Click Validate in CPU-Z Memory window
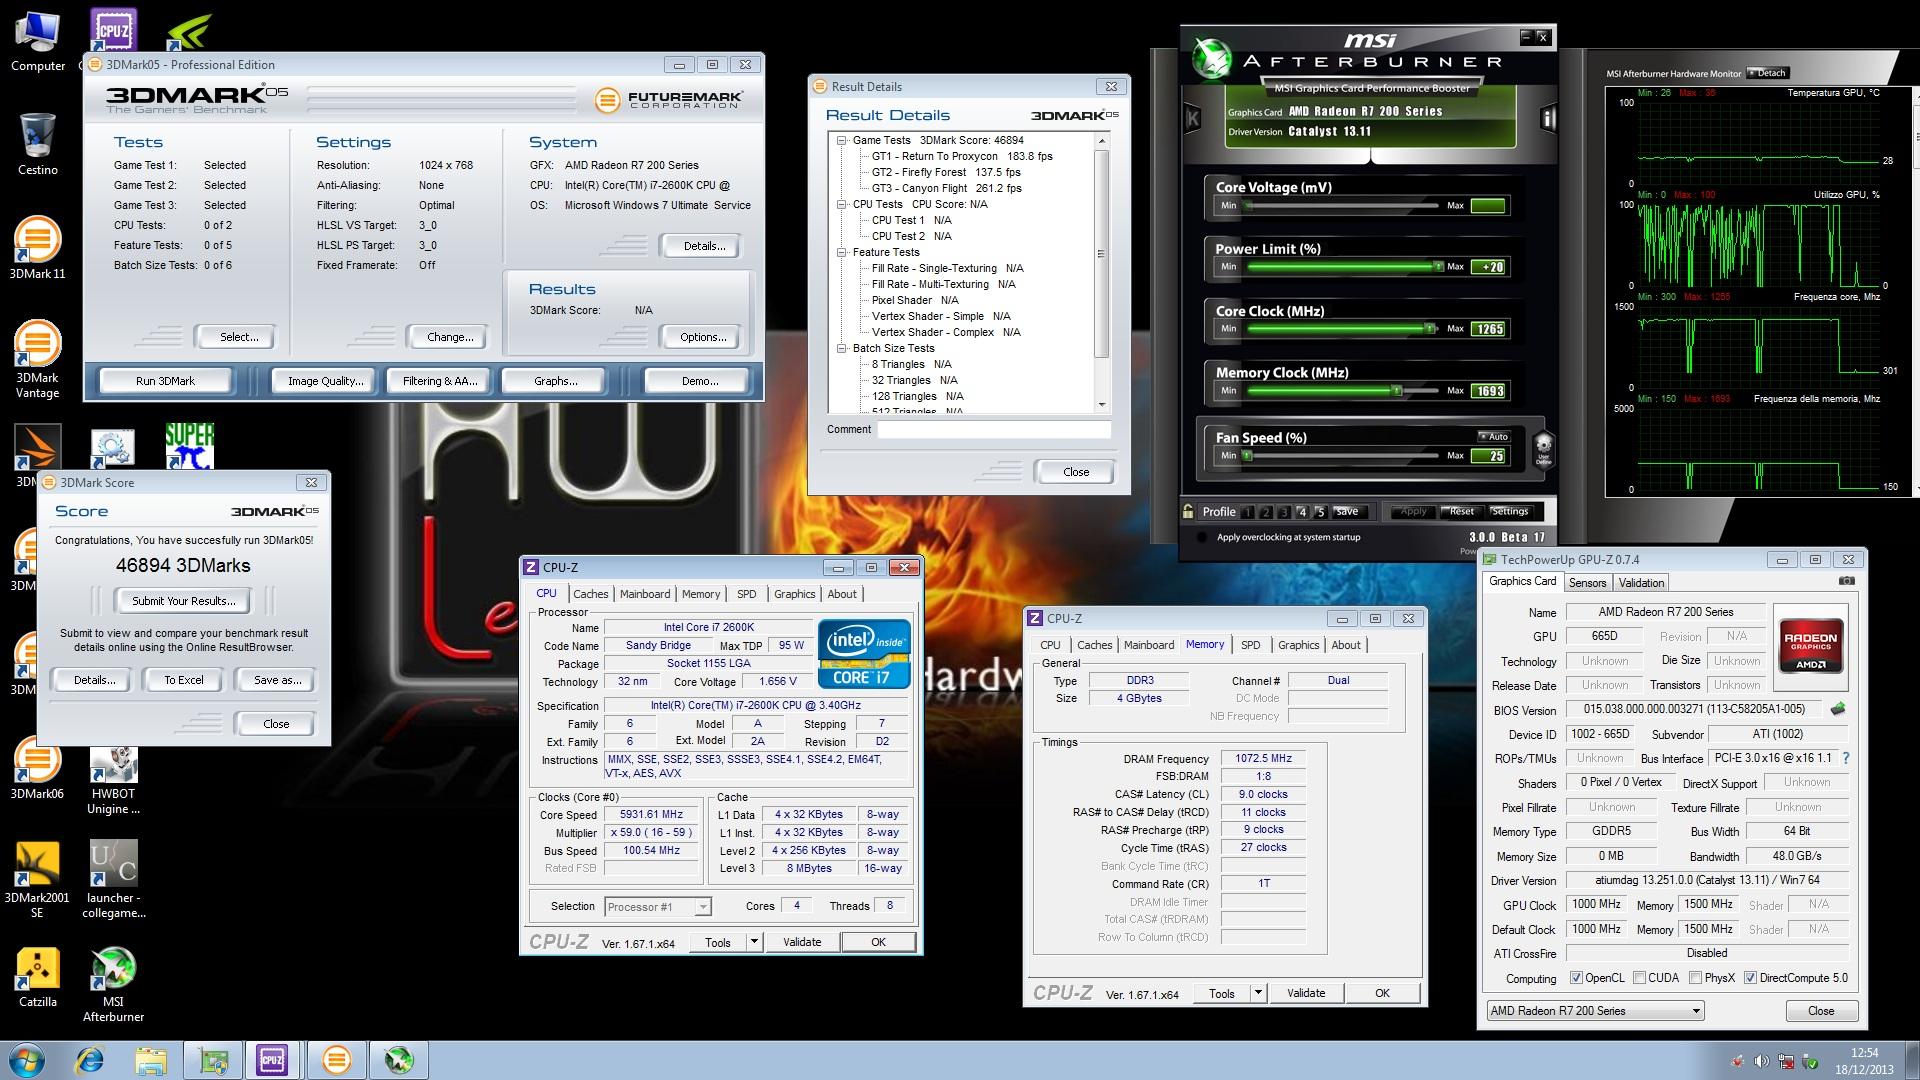Screen dimensions: 1920x1080 [x=1306, y=993]
